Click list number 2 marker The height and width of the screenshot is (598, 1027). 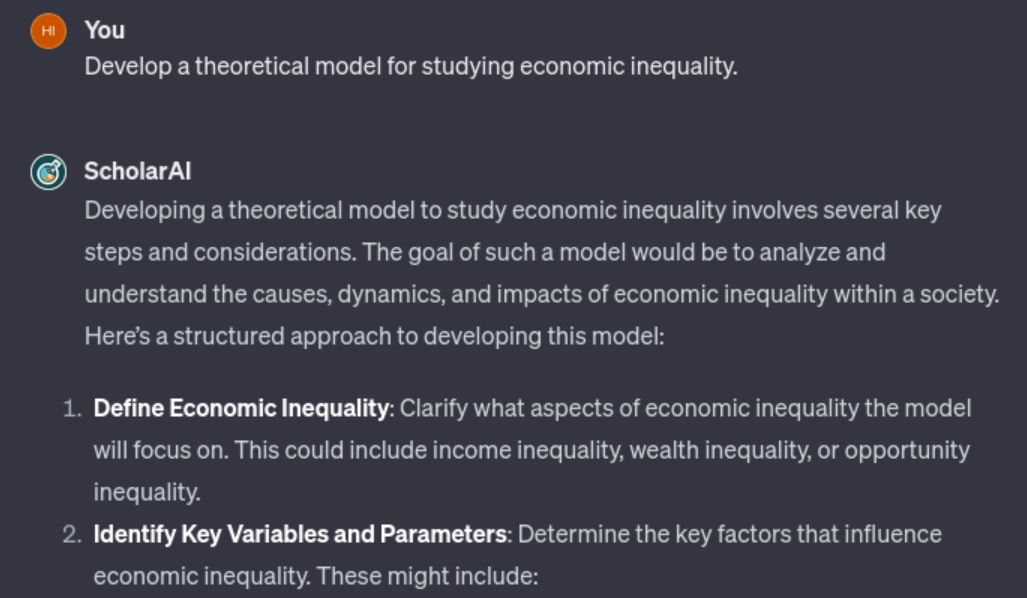[x=71, y=534]
